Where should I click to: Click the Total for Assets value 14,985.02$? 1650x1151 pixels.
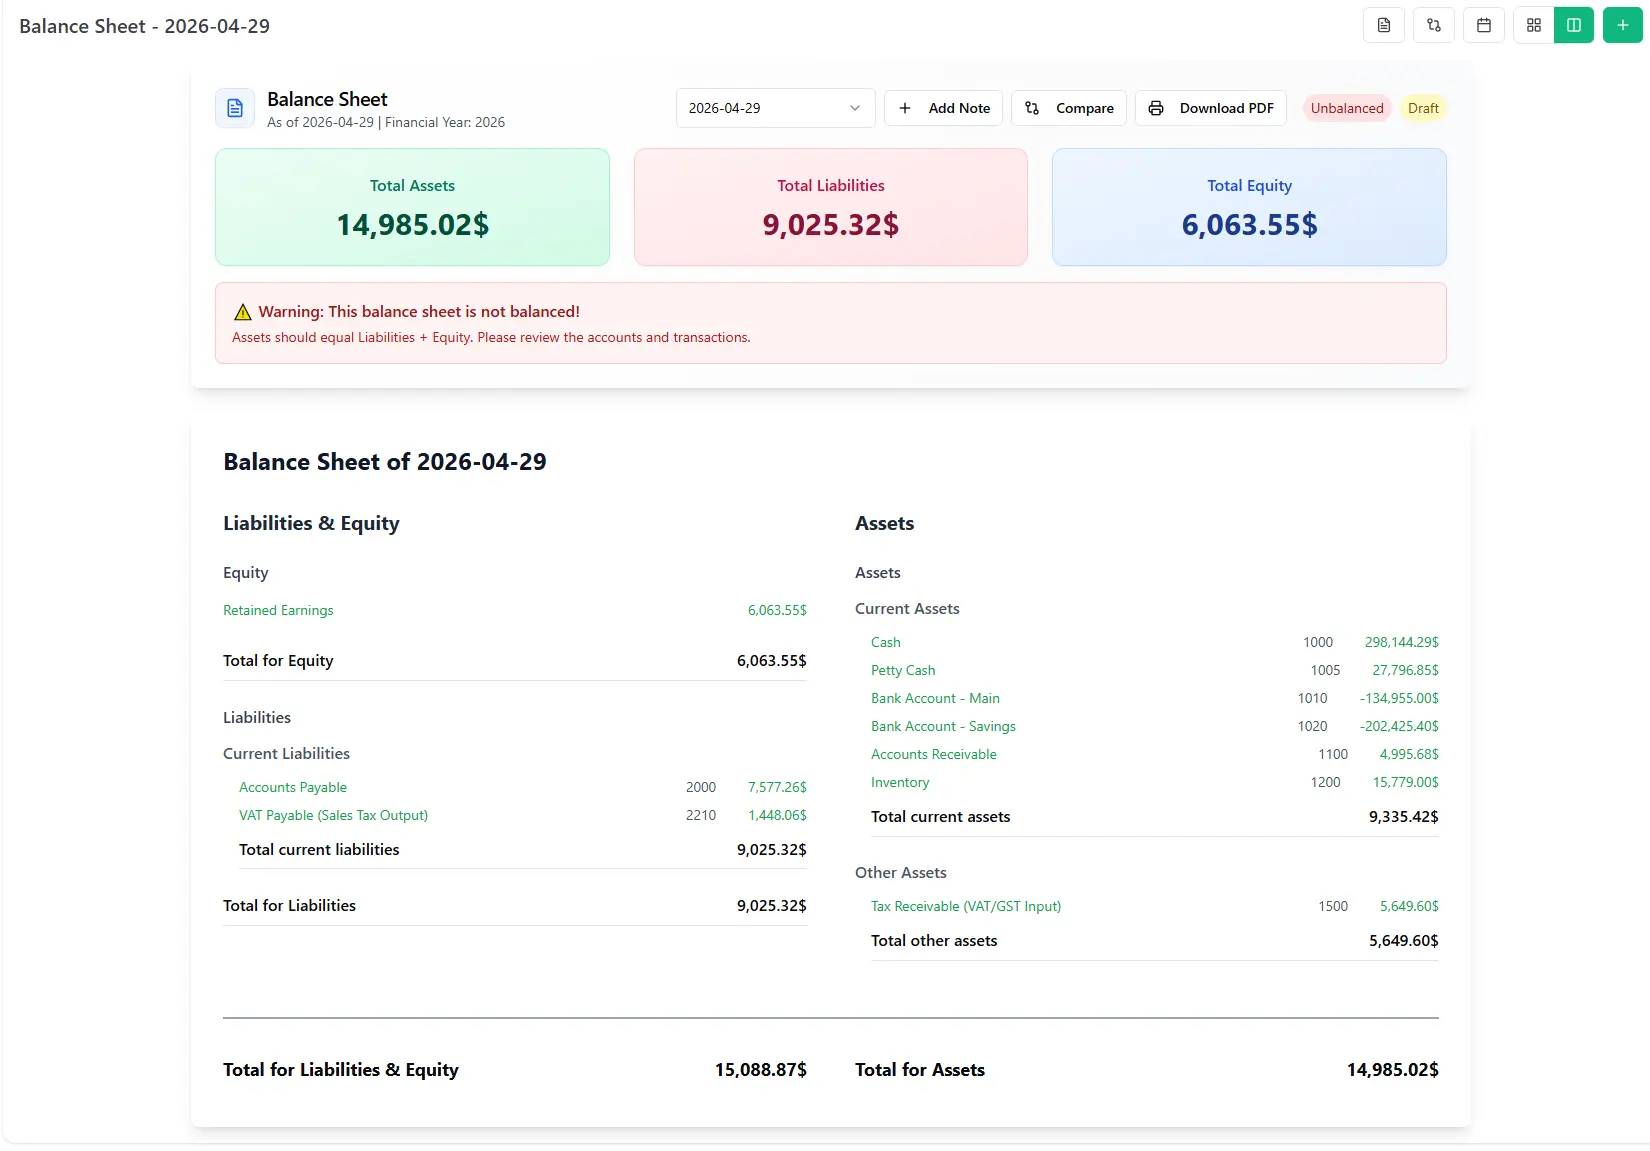pos(1392,1070)
